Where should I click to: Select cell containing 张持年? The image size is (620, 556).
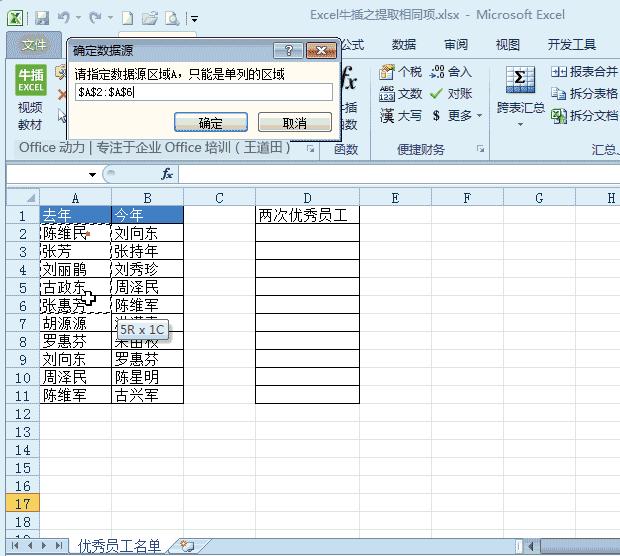coord(147,251)
